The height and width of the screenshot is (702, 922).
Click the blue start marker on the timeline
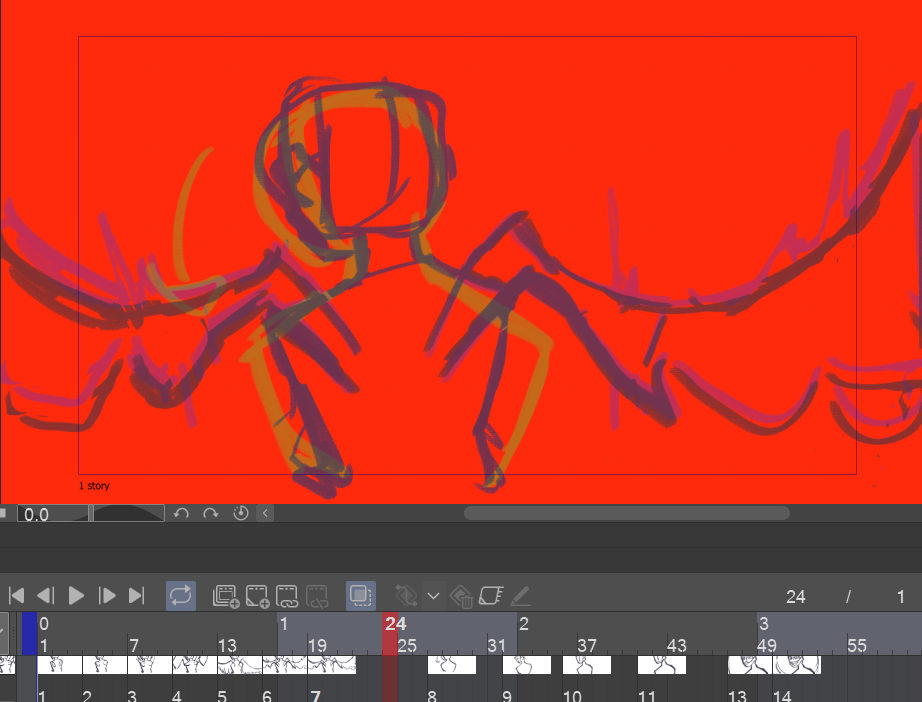29,633
